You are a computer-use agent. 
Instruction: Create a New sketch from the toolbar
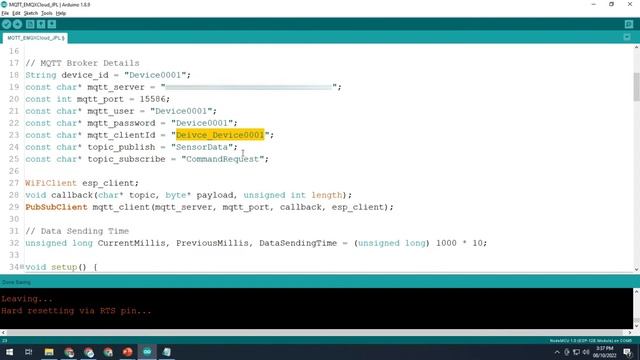pyautogui.click(x=30, y=24)
